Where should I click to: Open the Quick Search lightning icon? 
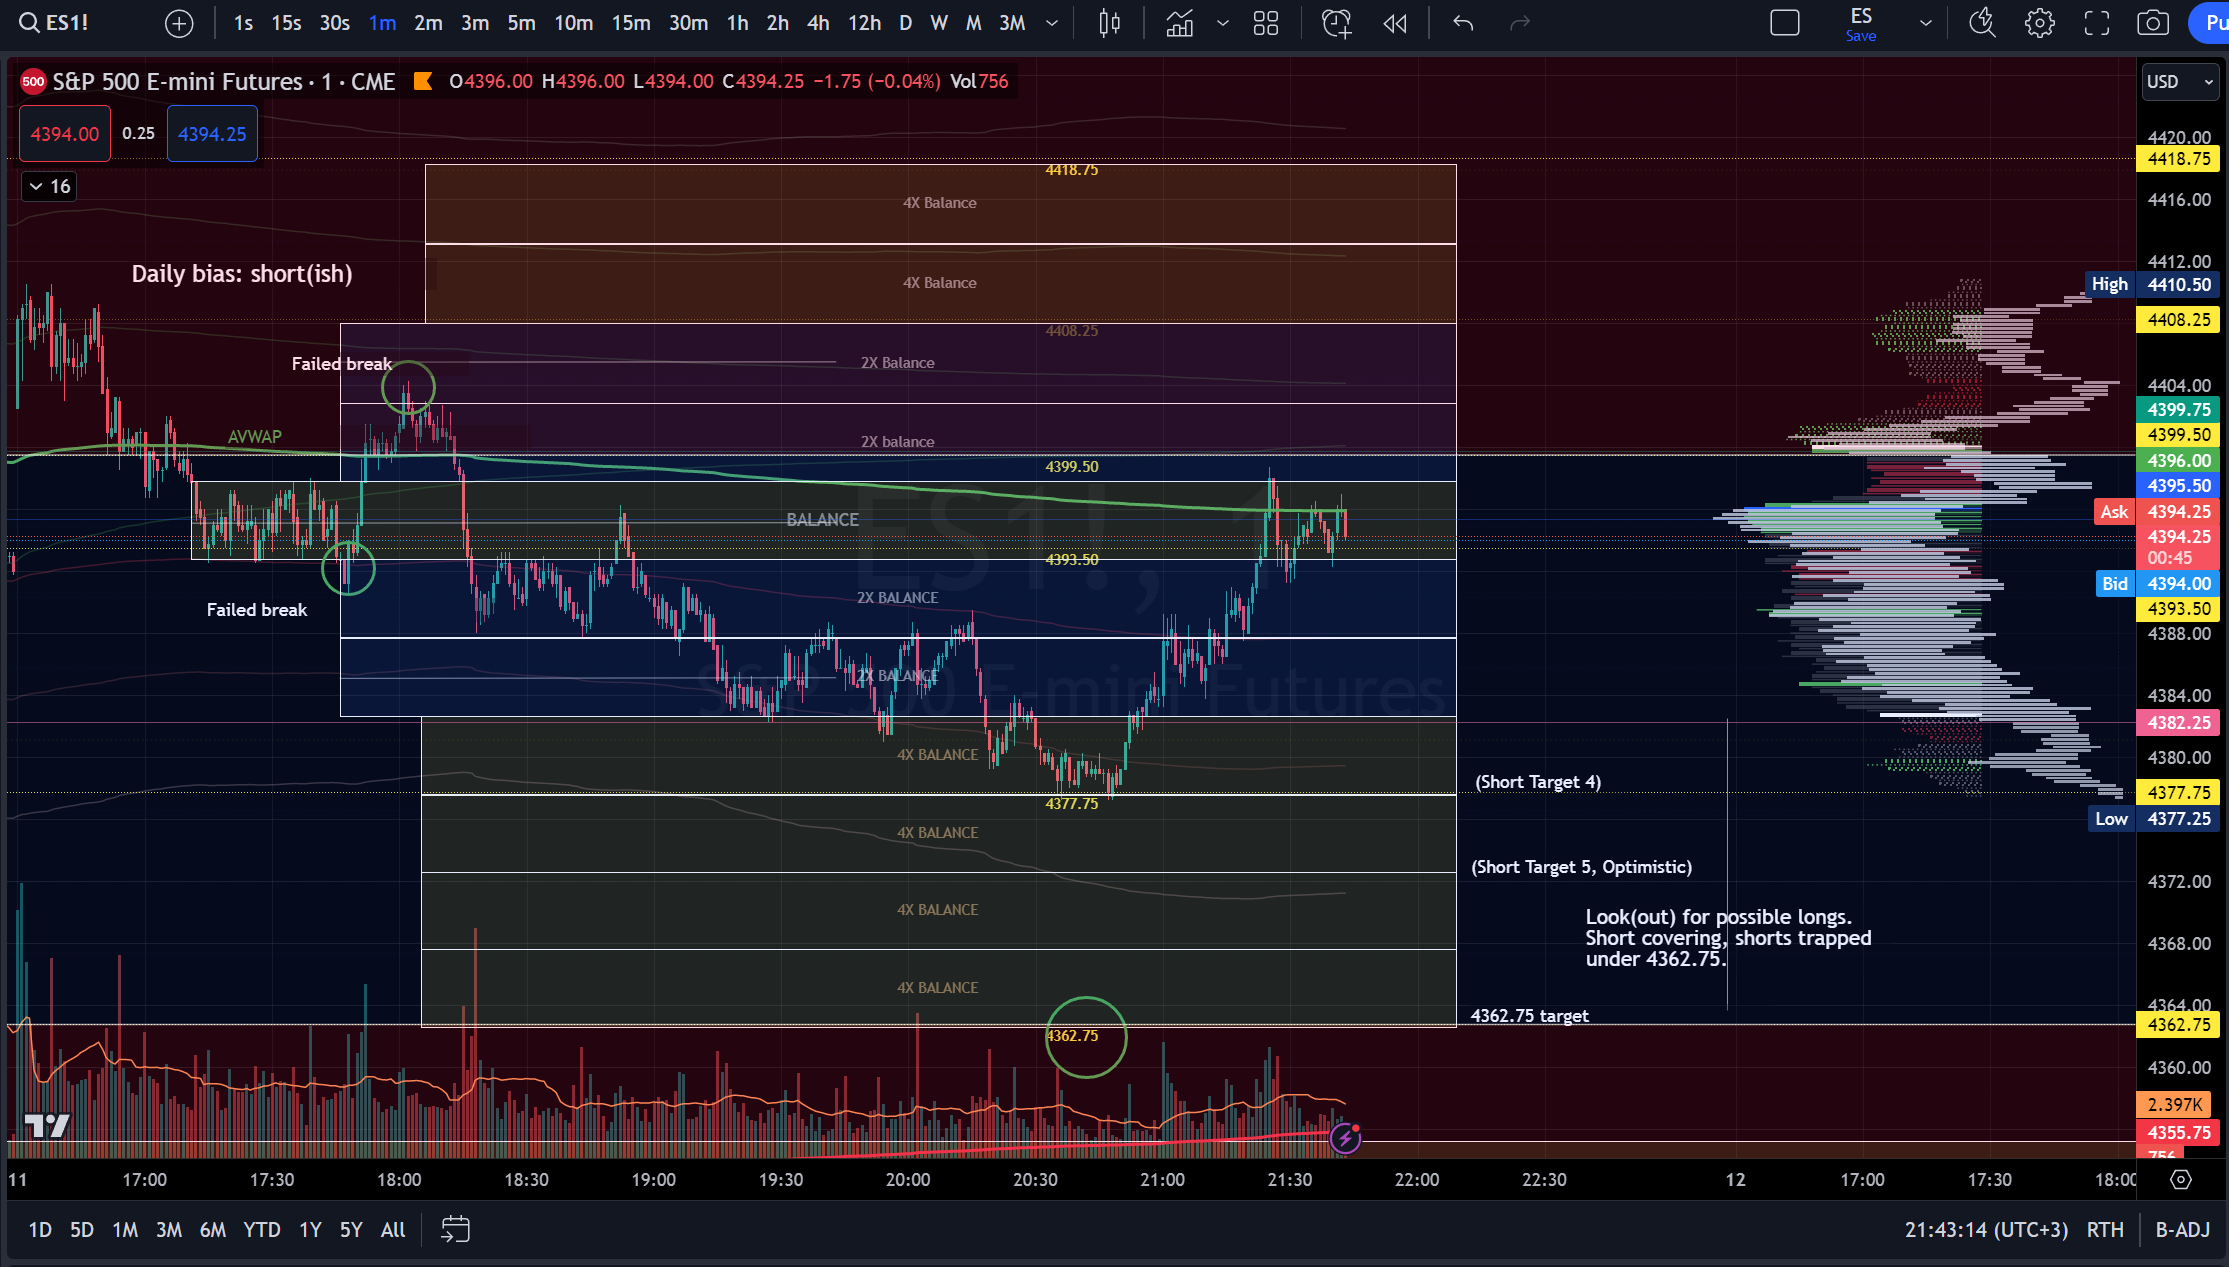(1981, 23)
